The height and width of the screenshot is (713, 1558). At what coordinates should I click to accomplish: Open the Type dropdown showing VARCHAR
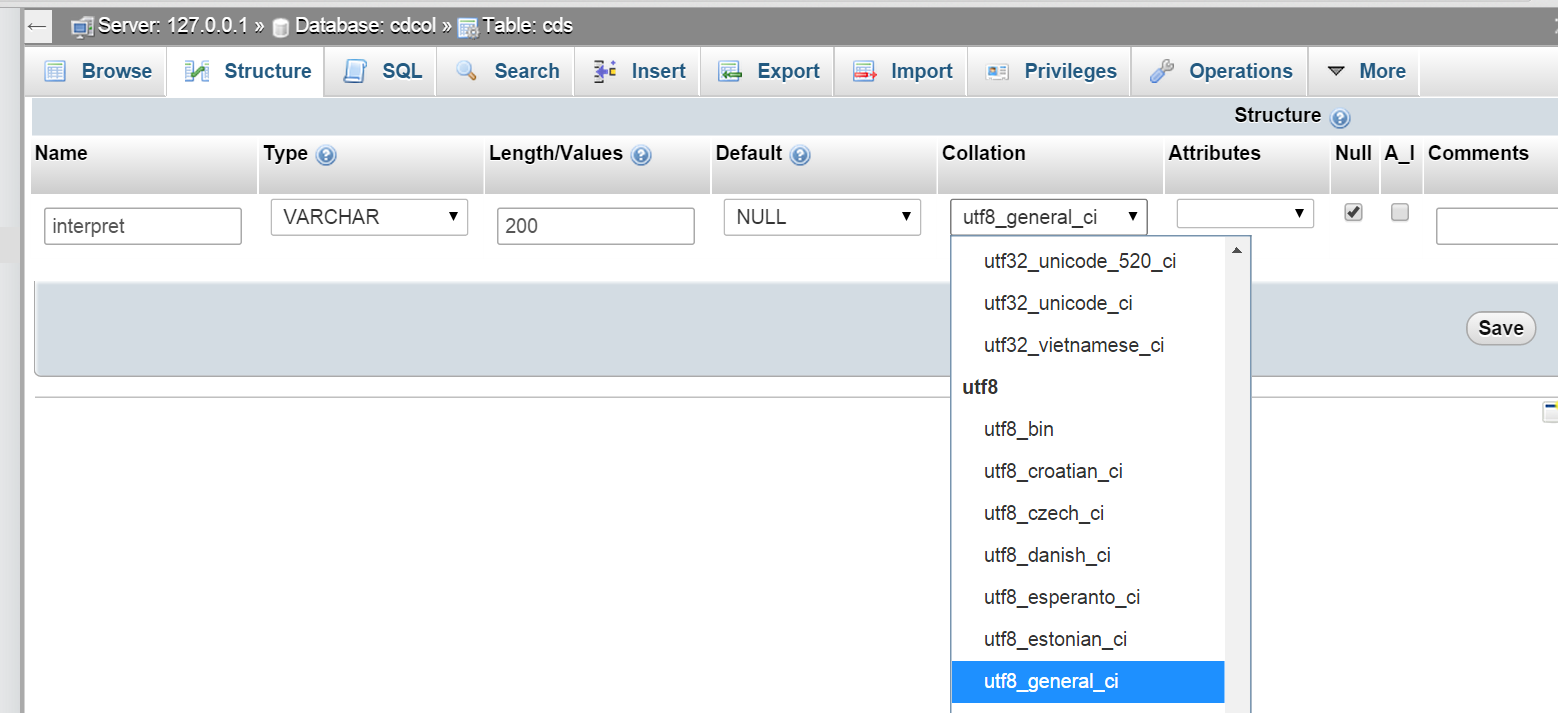[369, 217]
